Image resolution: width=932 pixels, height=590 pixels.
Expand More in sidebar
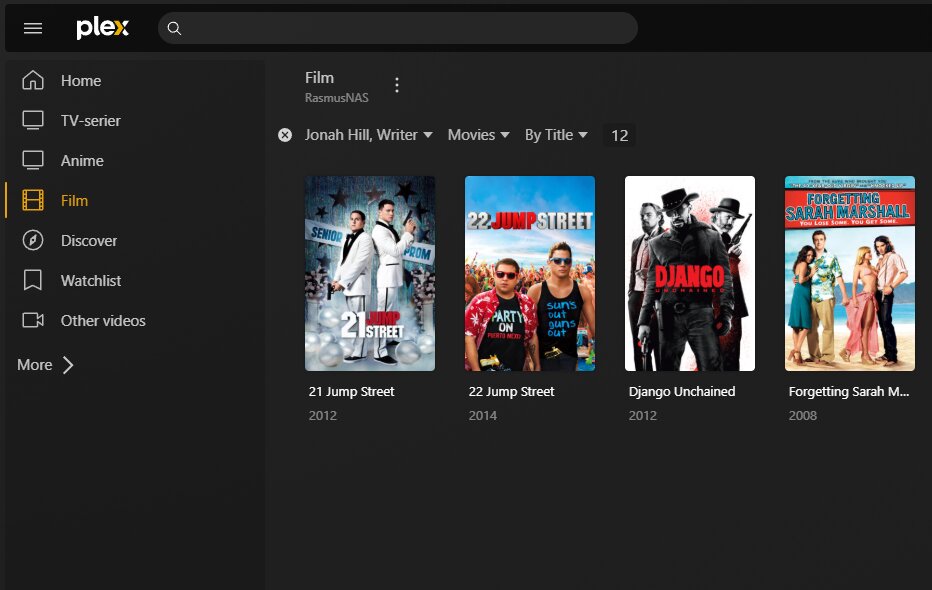[45, 365]
